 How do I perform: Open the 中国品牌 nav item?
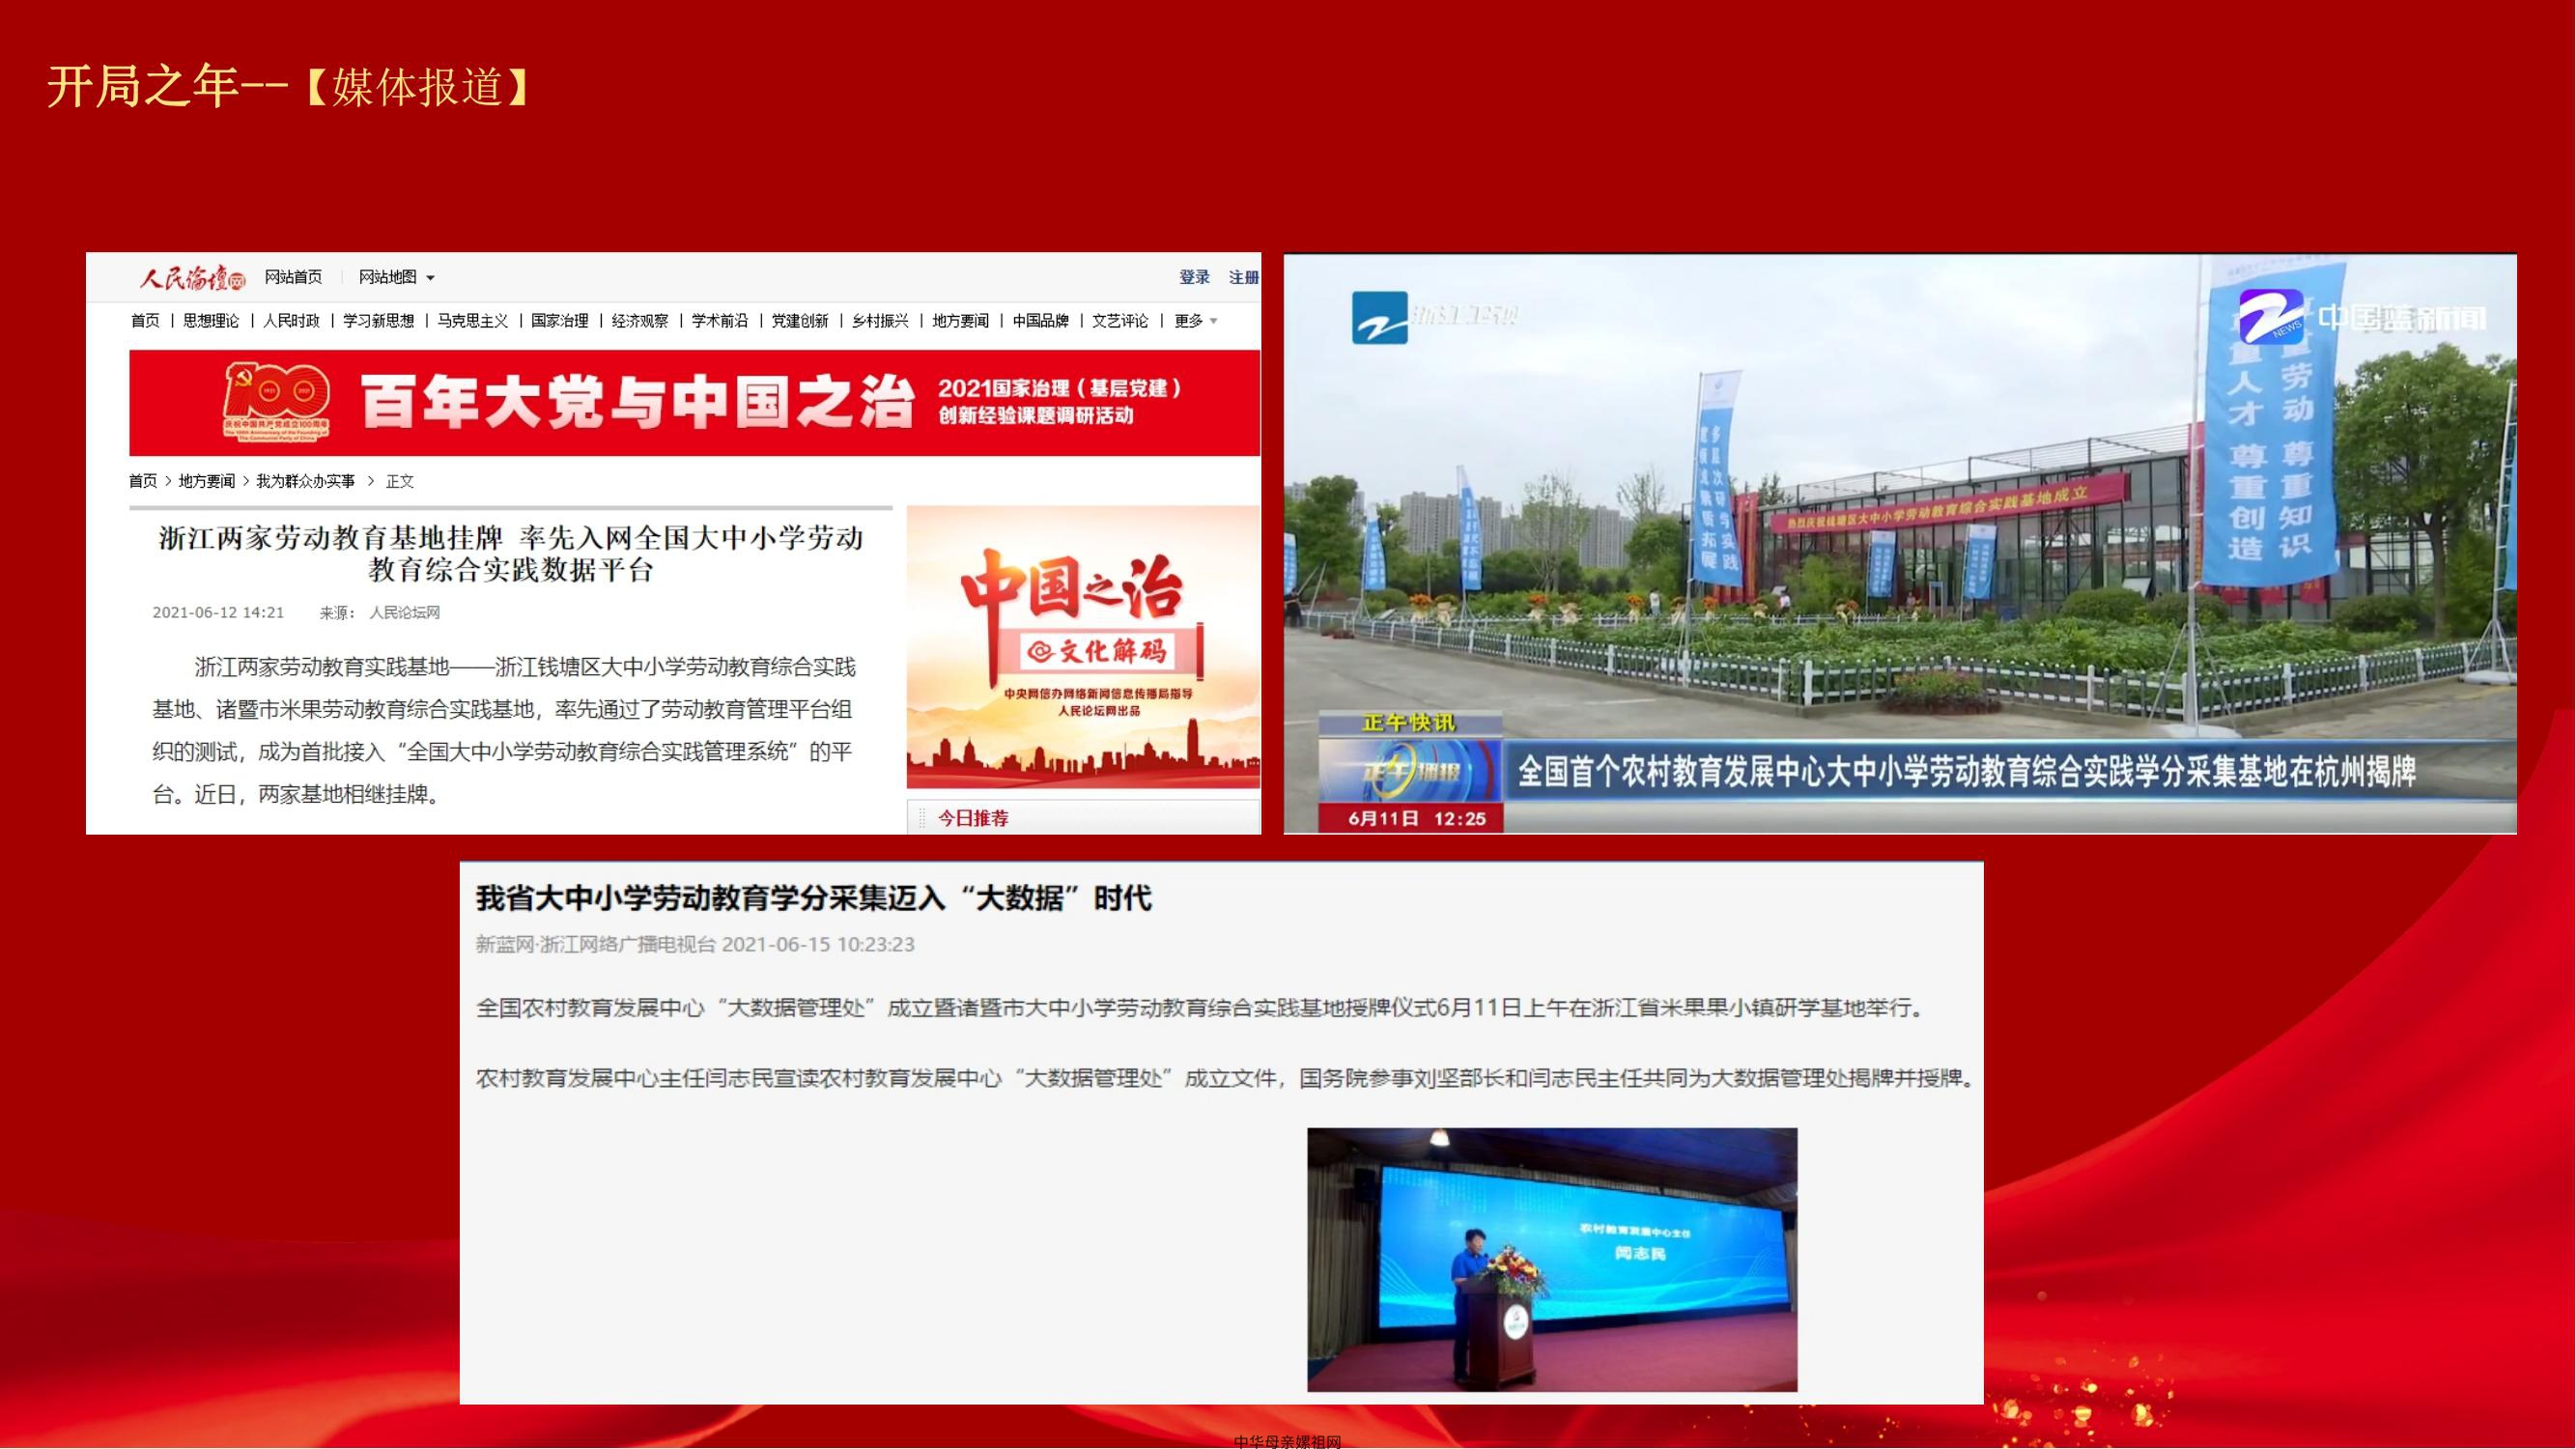tap(1040, 321)
